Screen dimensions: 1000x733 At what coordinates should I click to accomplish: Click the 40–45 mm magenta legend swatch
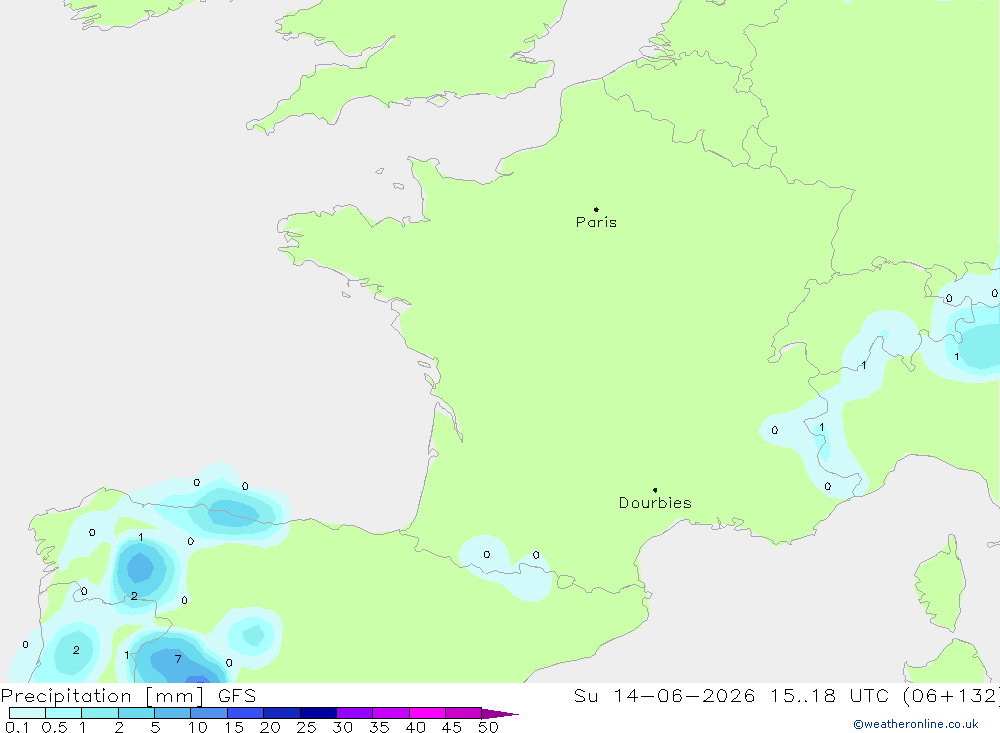coord(427,713)
